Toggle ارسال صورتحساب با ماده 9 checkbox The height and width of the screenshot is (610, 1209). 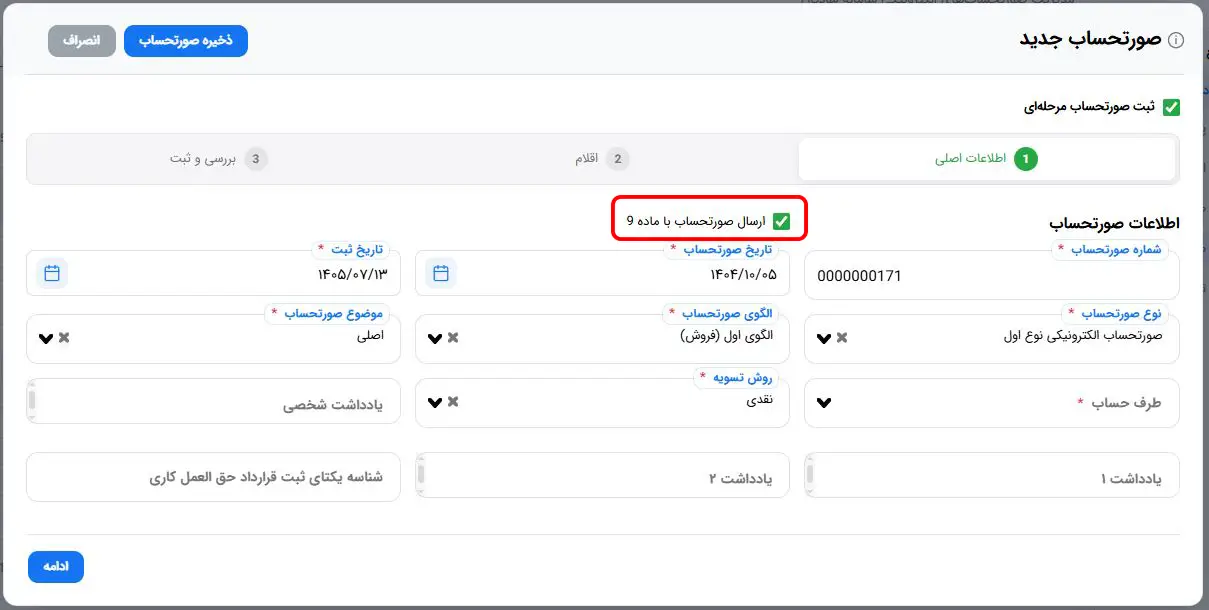781,222
